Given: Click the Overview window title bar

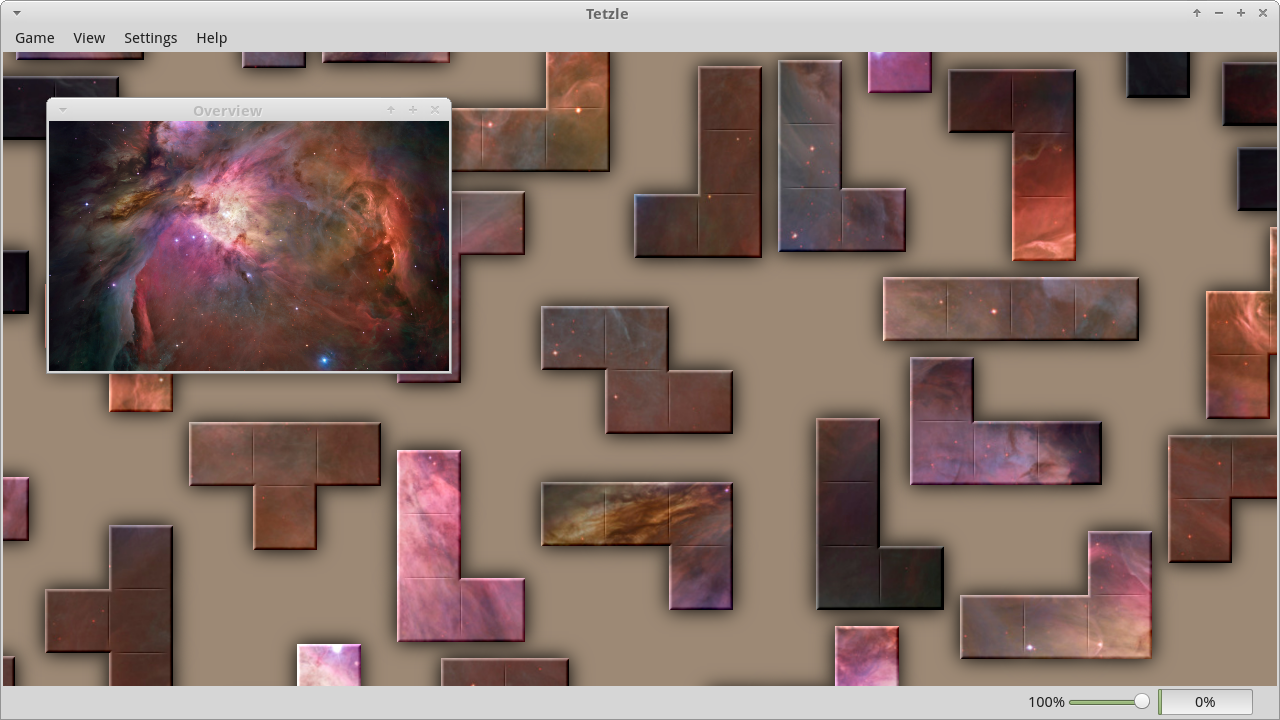Looking at the screenshot, I should pyautogui.click(x=227, y=110).
